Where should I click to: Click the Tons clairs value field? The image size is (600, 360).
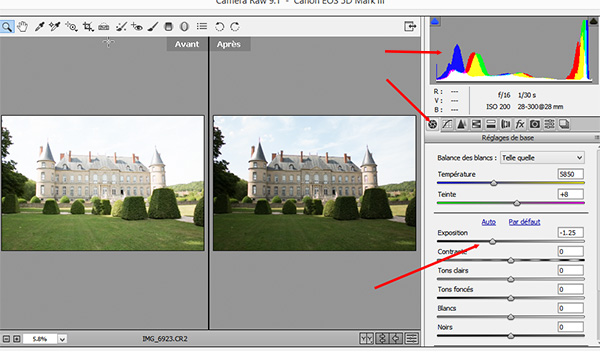[x=571, y=270]
